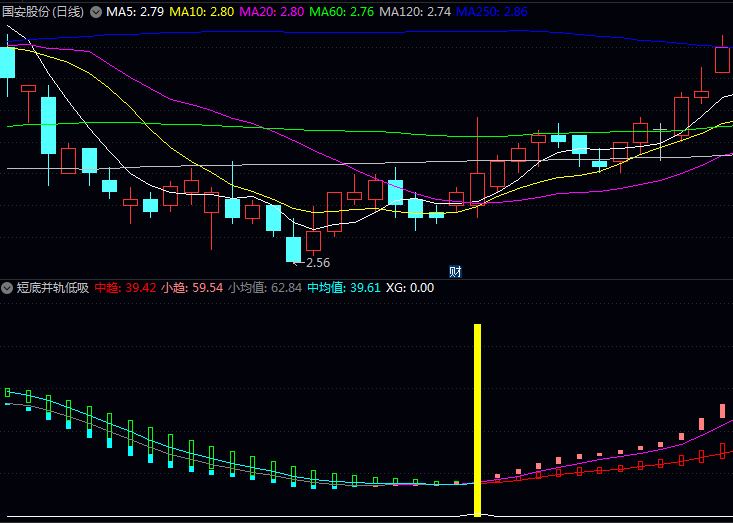Image resolution: width=733 pixels, height=523 pixels.
Task: Select the MA120 indicator label
Action: 417,12
